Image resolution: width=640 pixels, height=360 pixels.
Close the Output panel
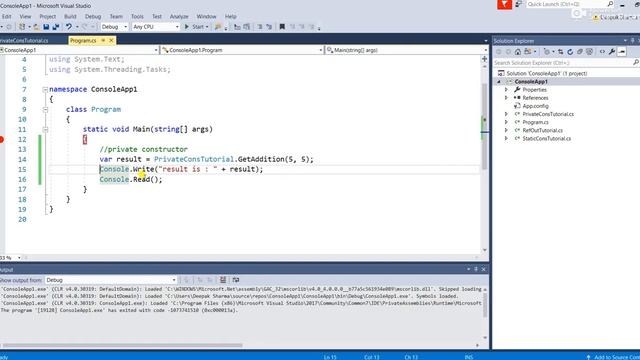[484, 269]
